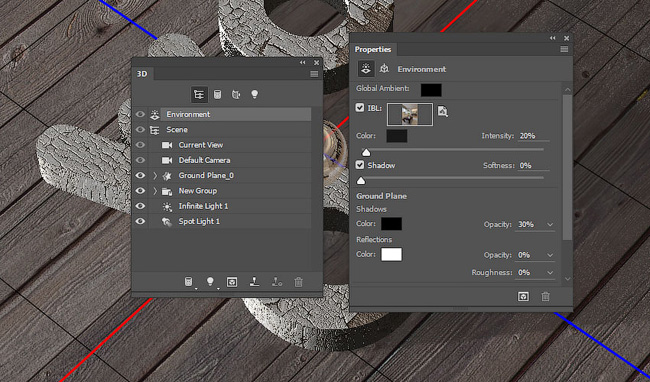Screen dimensions: 650x382
Task: Hide the Spot Light 1 layer
Action: coord(140,221)
